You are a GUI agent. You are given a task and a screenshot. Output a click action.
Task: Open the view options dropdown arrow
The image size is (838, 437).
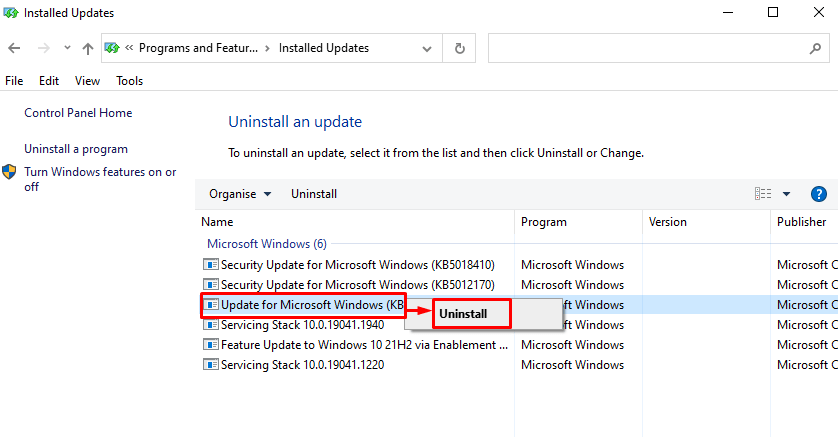coord(786,194)
